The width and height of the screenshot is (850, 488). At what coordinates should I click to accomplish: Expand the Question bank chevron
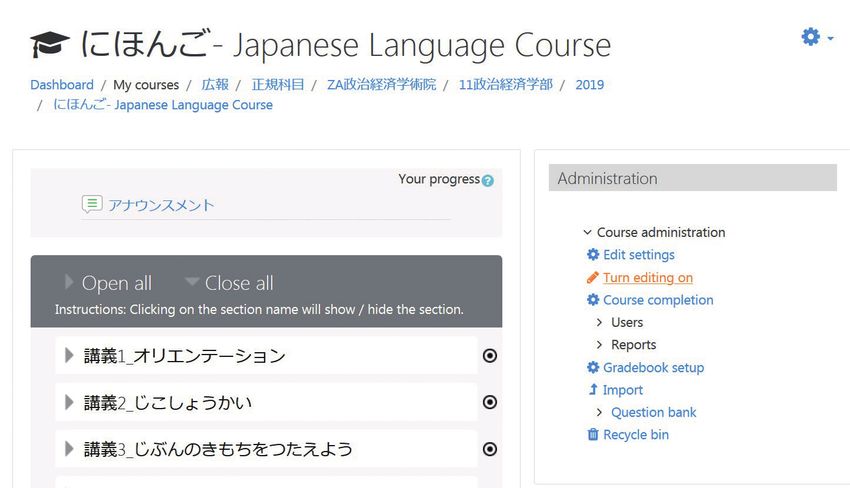point(599,412)
